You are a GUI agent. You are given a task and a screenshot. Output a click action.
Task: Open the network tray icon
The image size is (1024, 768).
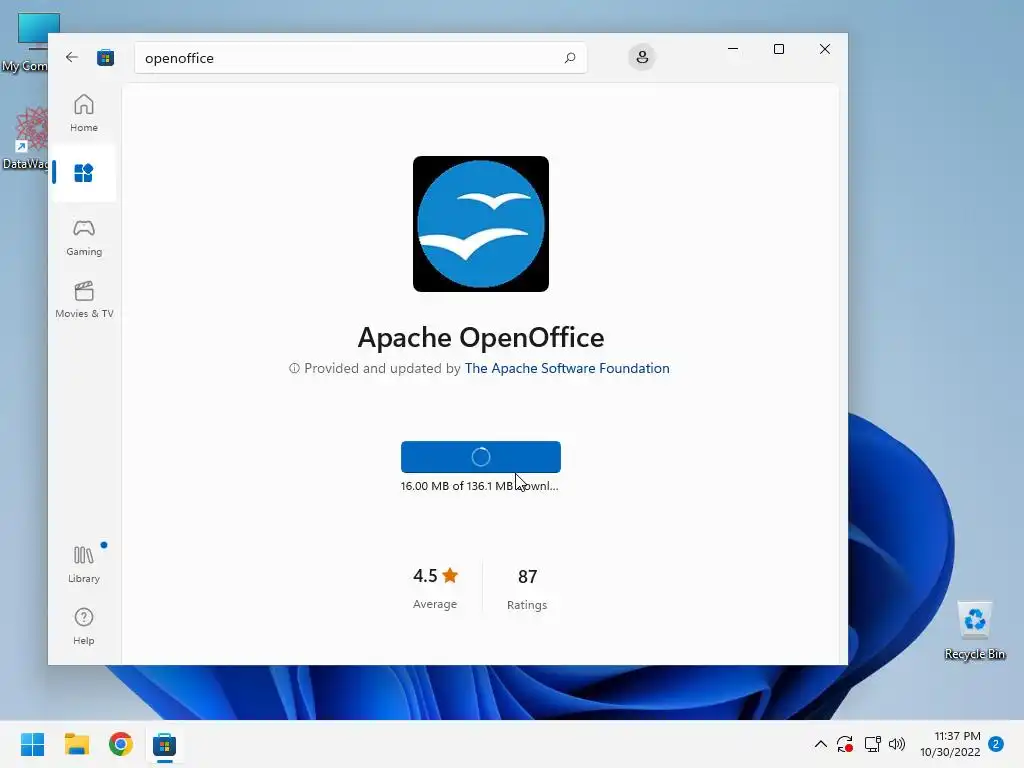tap(872, 744)
